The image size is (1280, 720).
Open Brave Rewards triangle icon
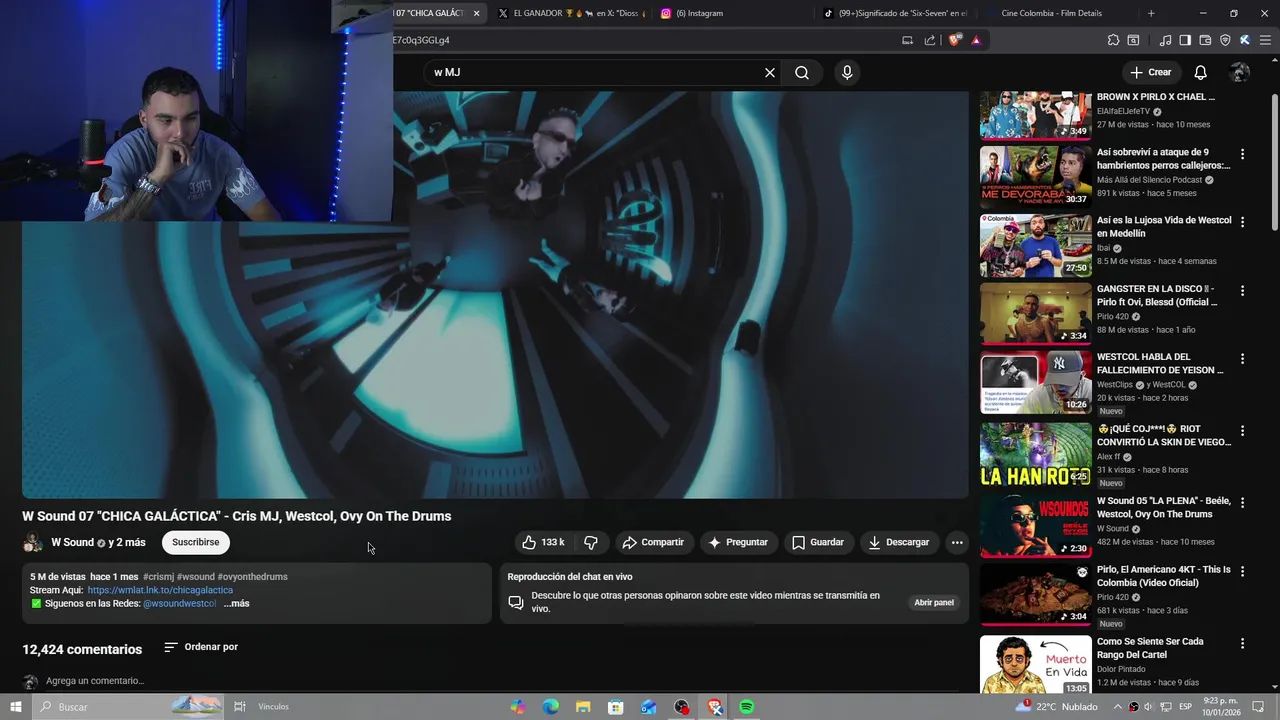tap(976, 40)
